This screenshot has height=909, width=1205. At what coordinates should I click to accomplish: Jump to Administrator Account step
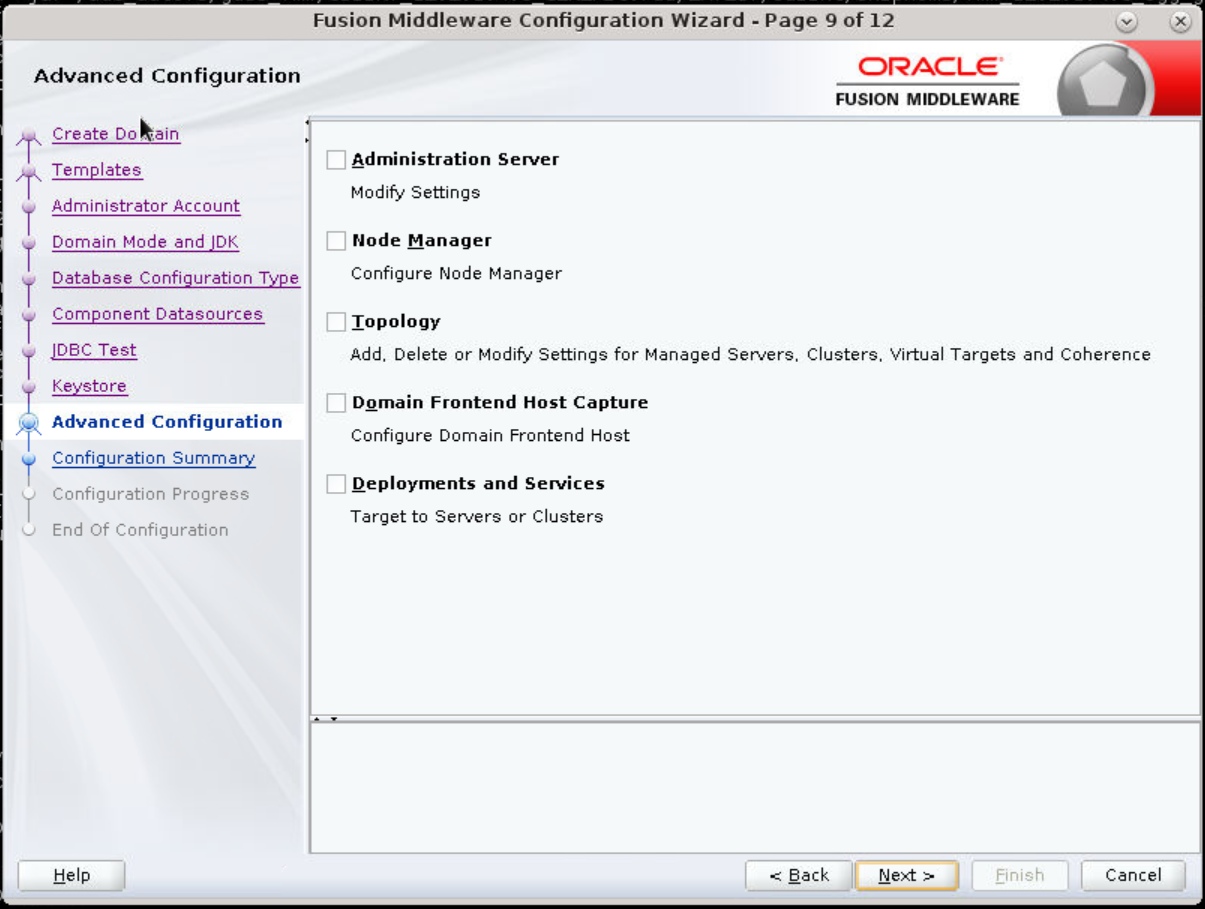coord(146,206)
